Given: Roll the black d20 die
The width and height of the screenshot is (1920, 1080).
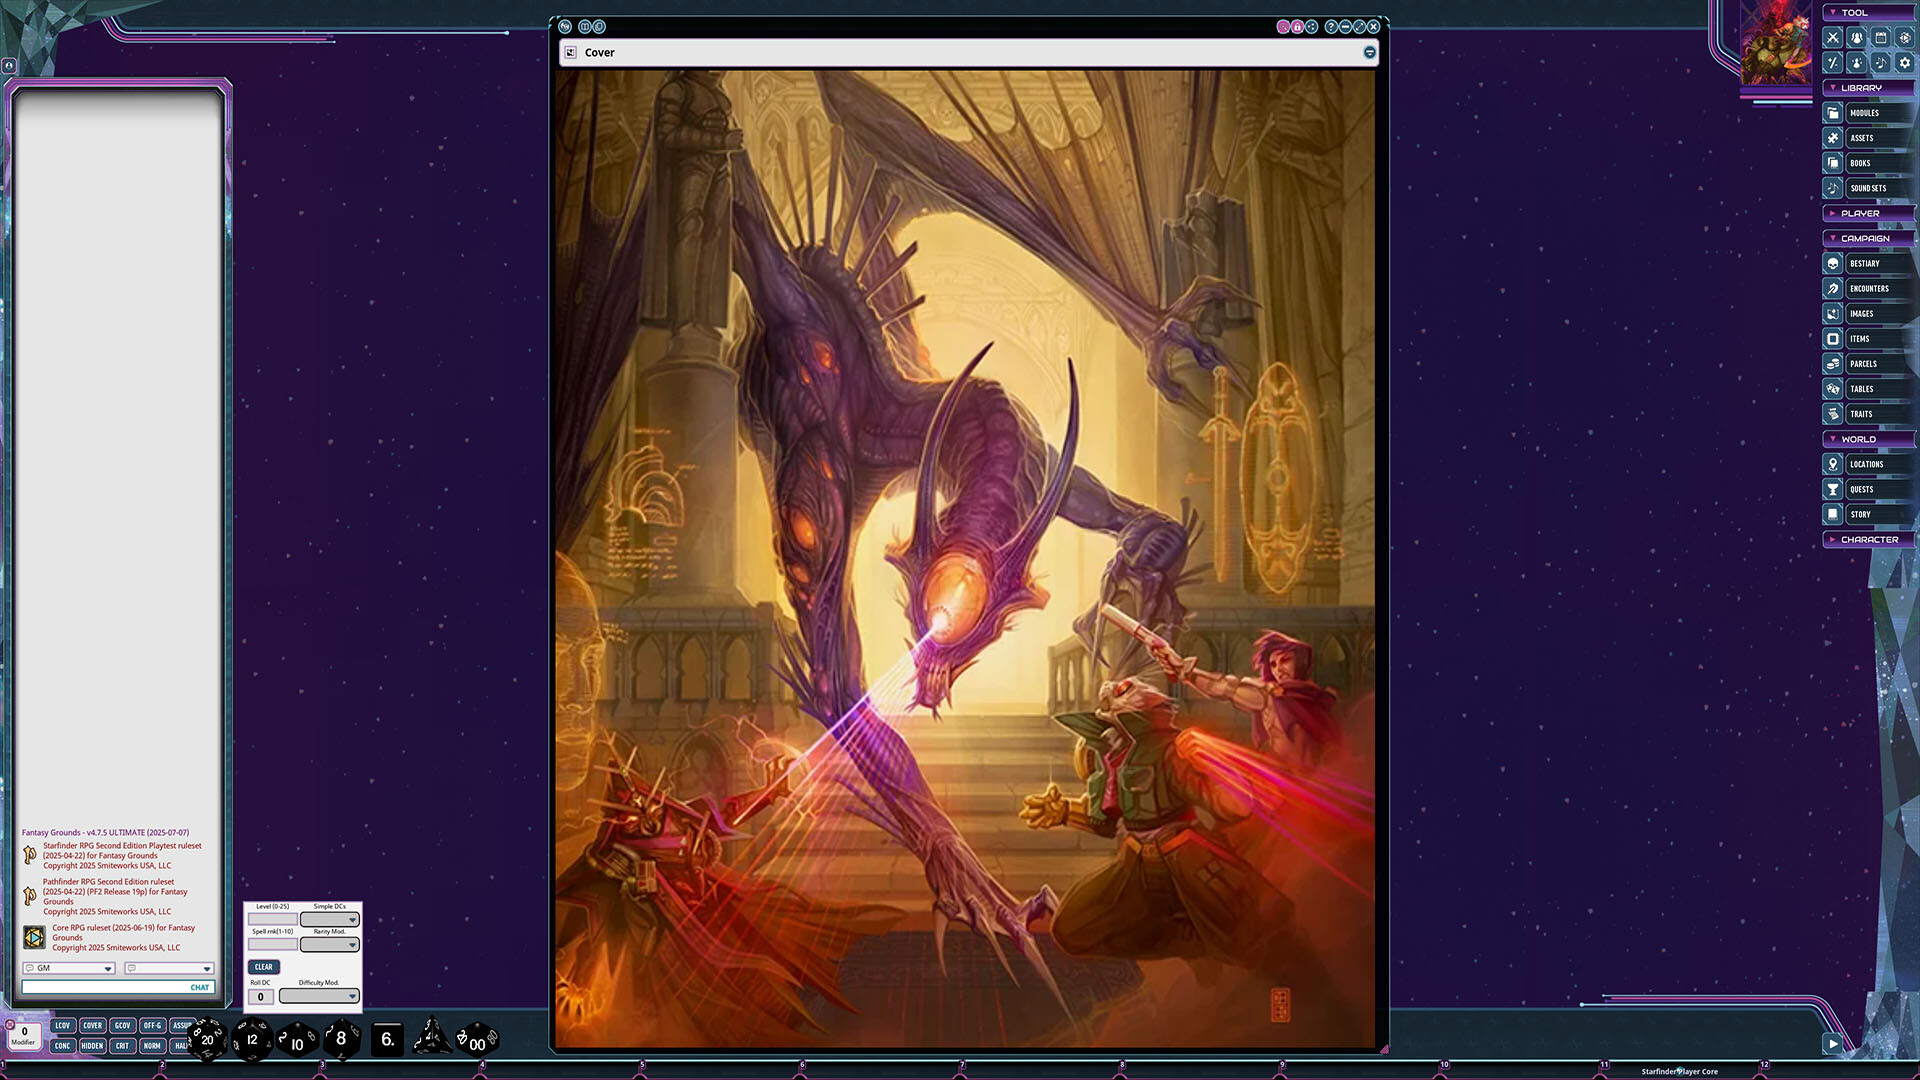Looking at the screenshot, I should (205, 1038).
